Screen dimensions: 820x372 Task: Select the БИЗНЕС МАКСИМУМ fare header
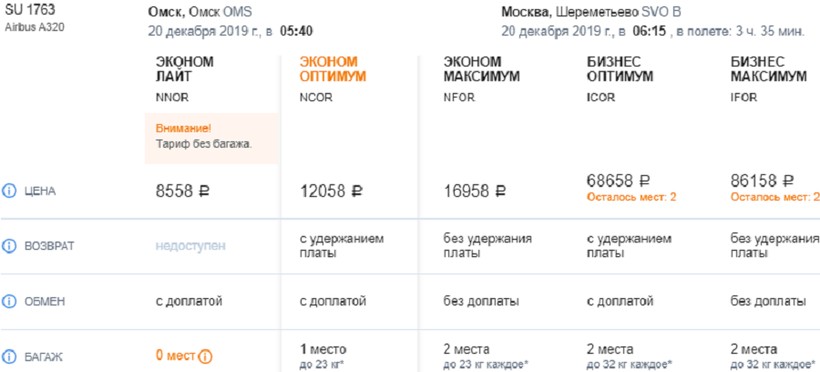point(768,69)
